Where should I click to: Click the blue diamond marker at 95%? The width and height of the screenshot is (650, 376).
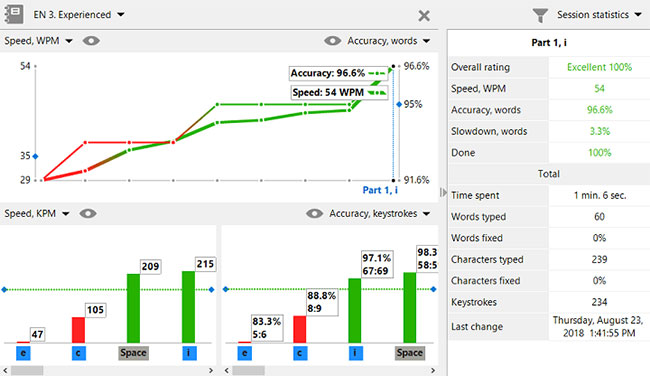399,104
